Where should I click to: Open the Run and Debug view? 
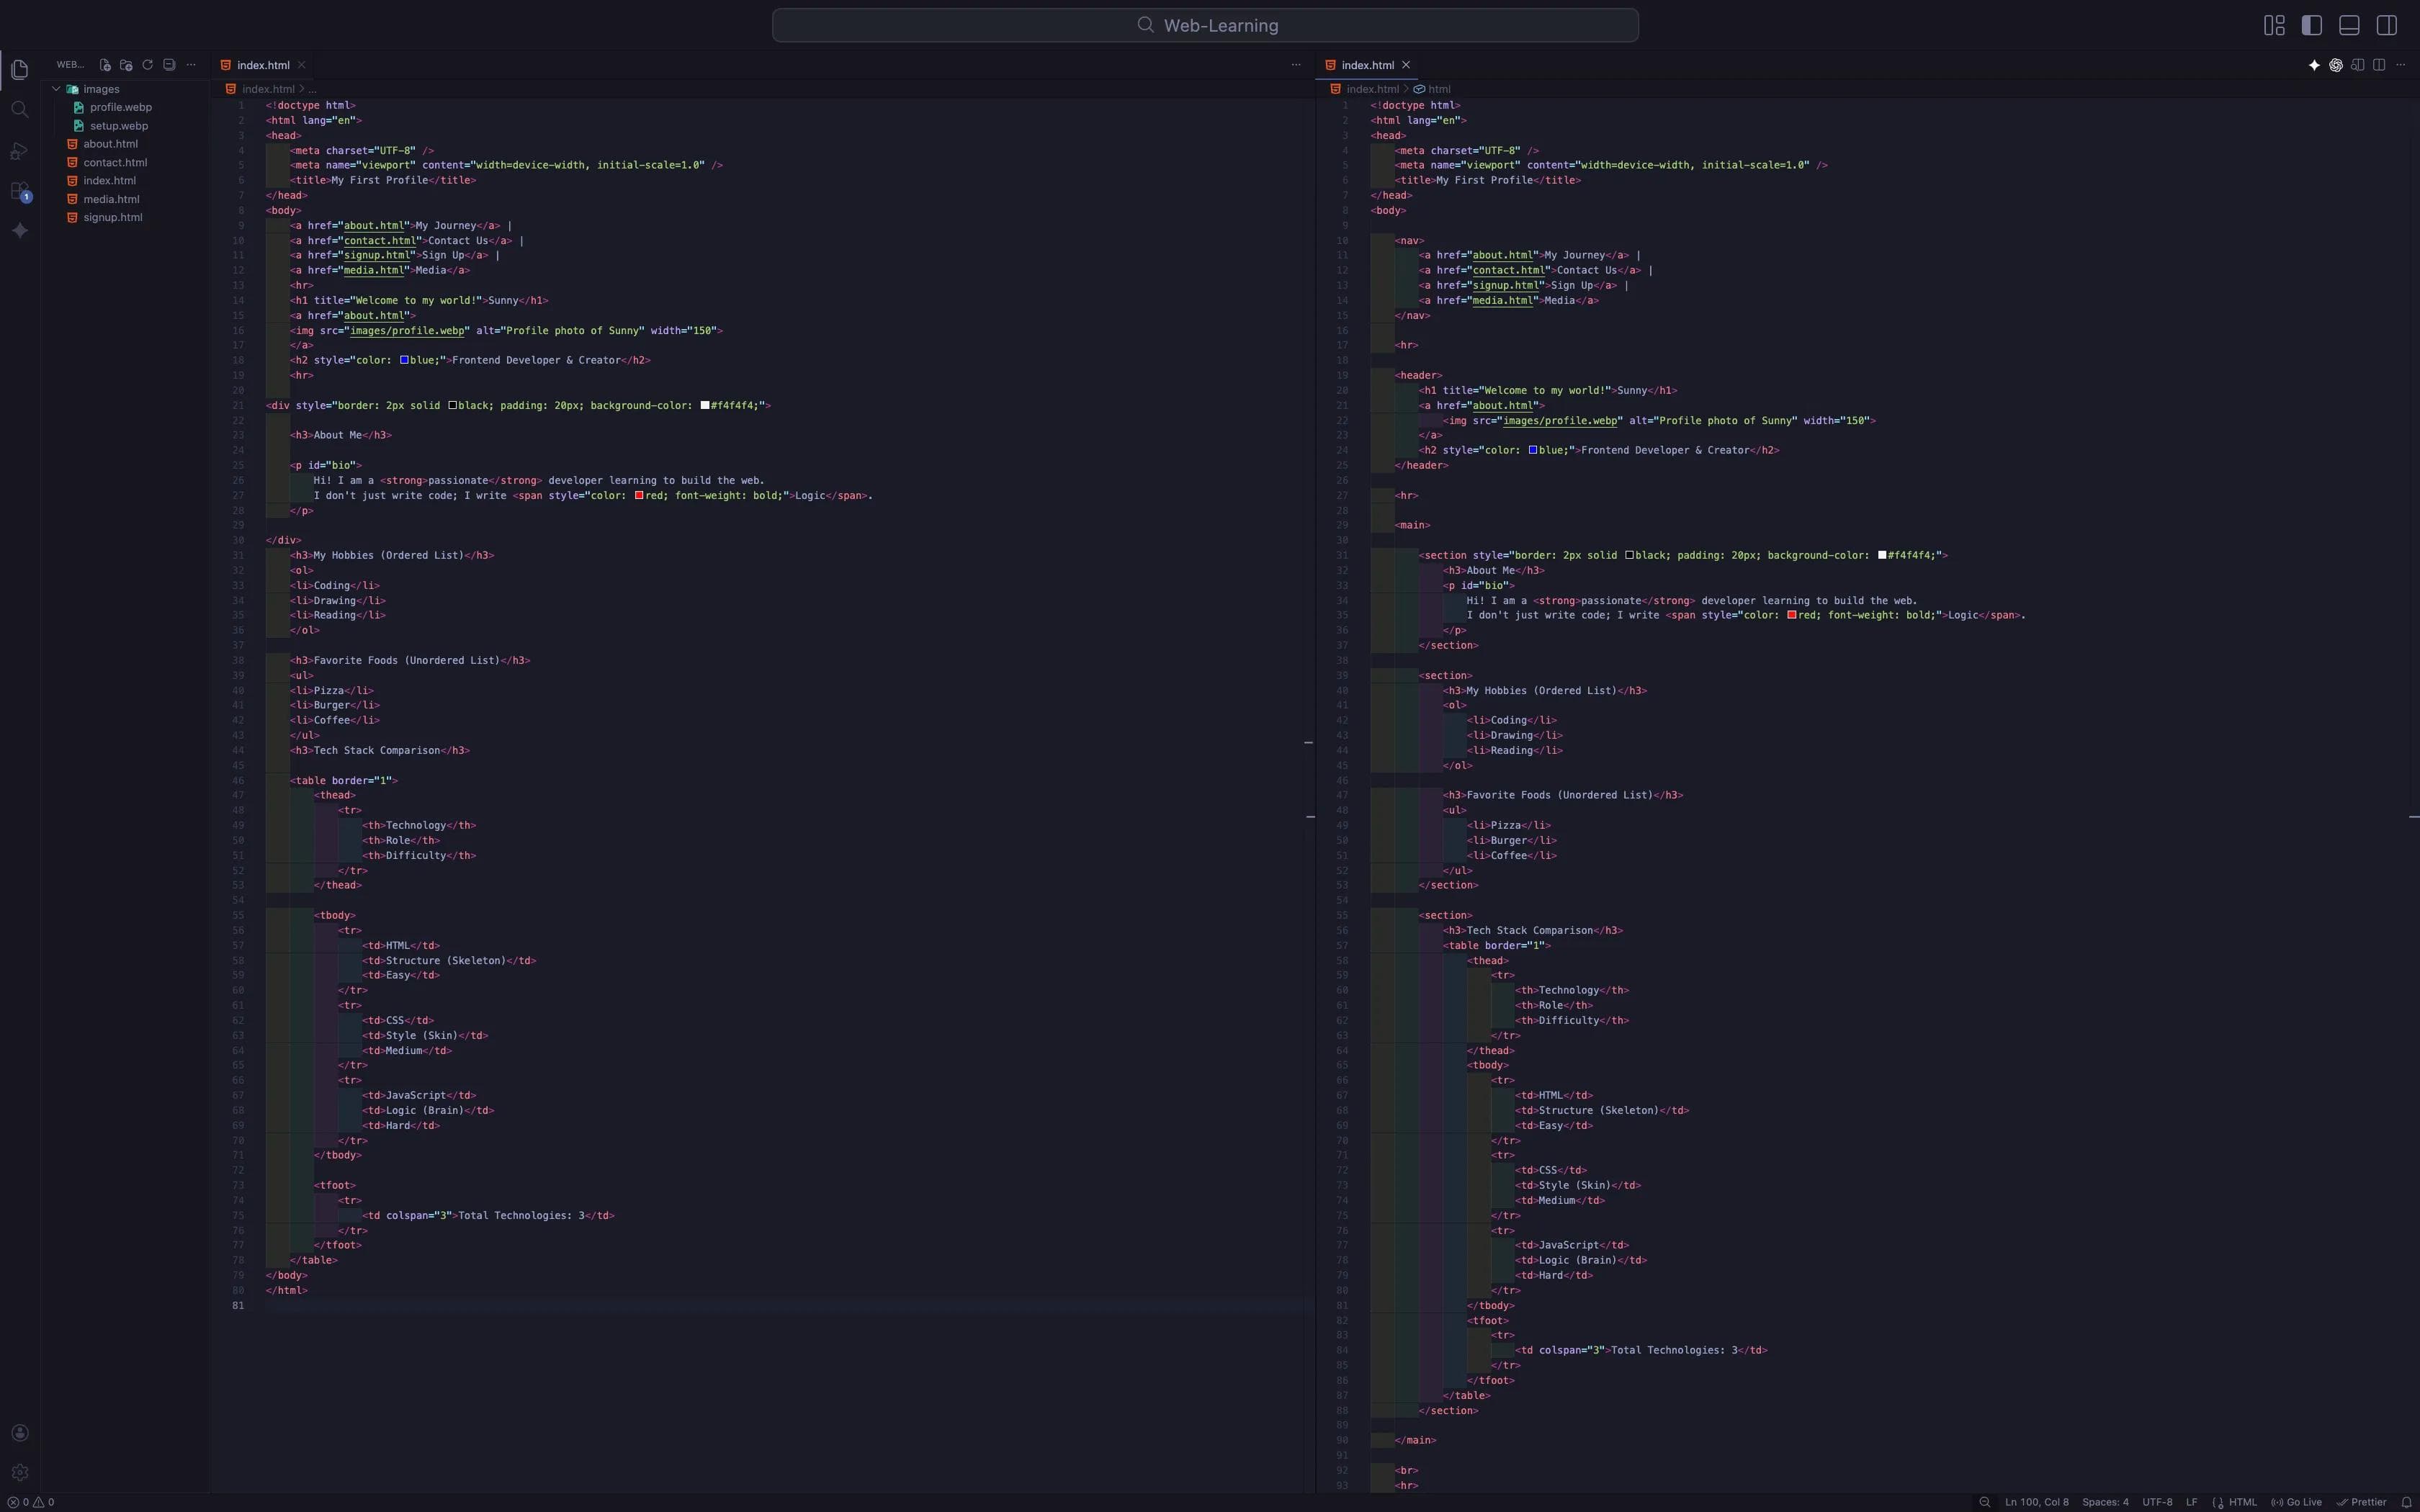coord(19,151)
